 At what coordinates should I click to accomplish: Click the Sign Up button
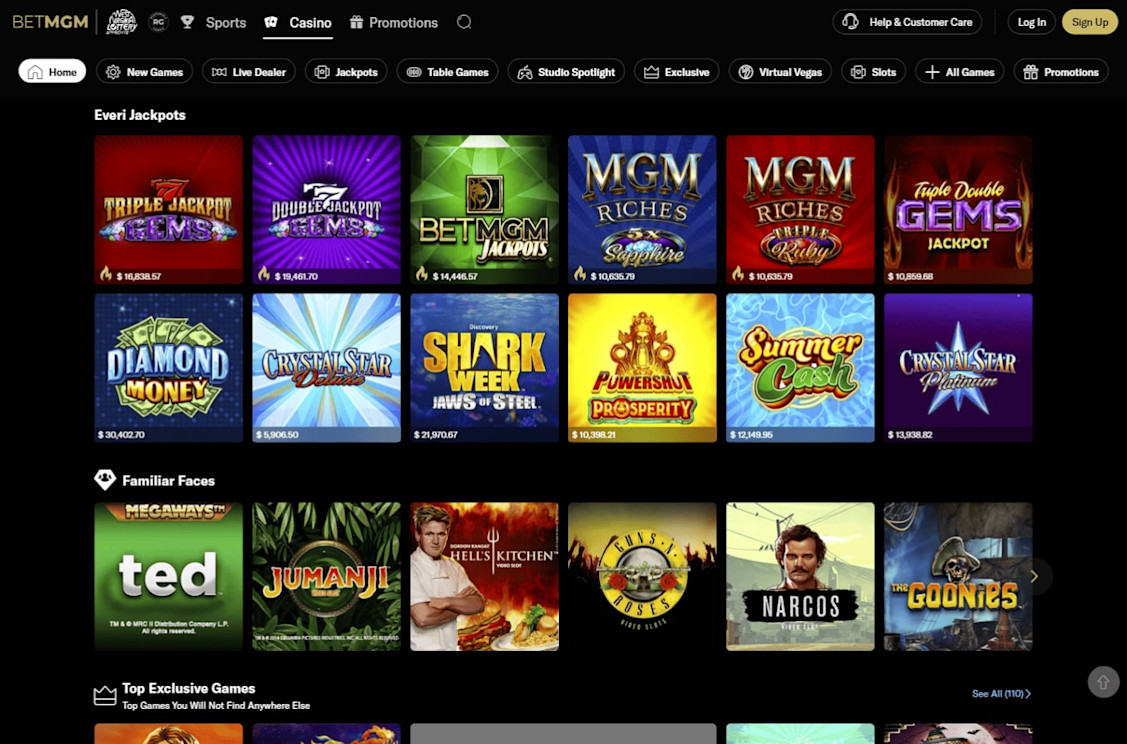point(1090,22)
